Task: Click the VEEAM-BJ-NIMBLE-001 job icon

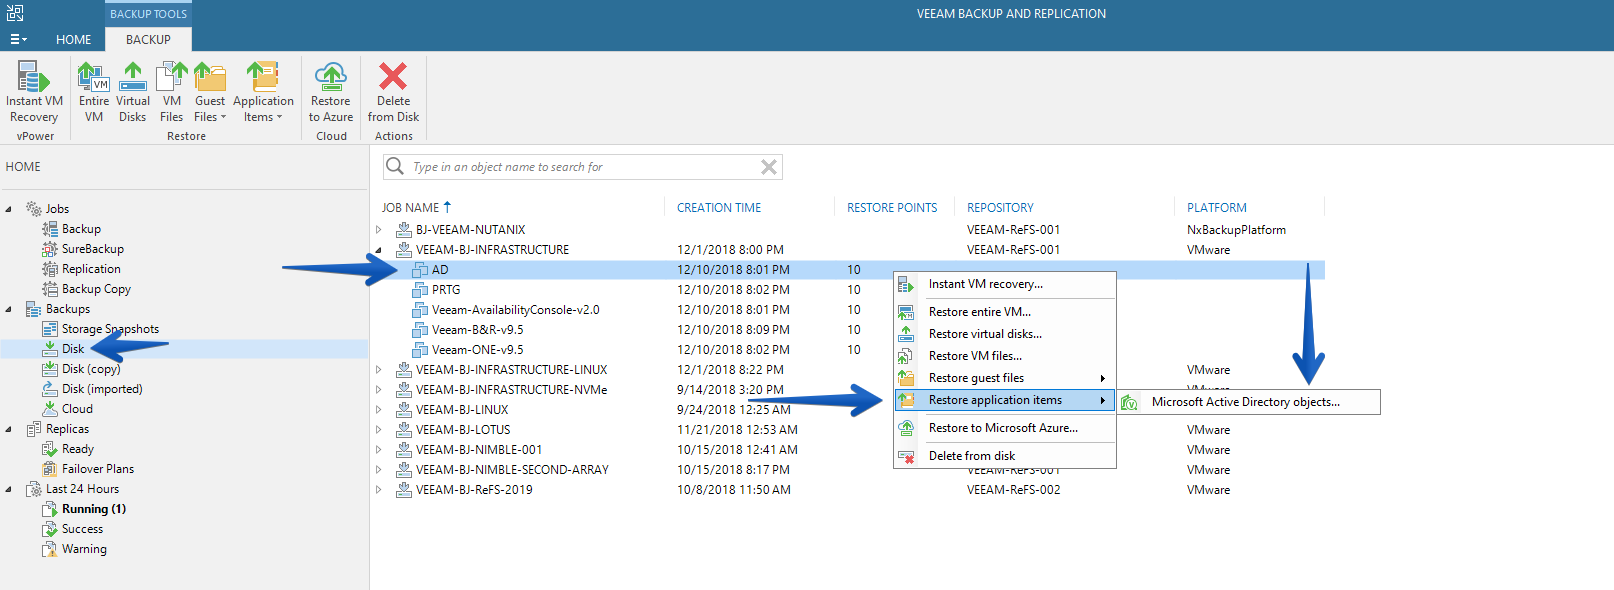Action: (404, 449)
